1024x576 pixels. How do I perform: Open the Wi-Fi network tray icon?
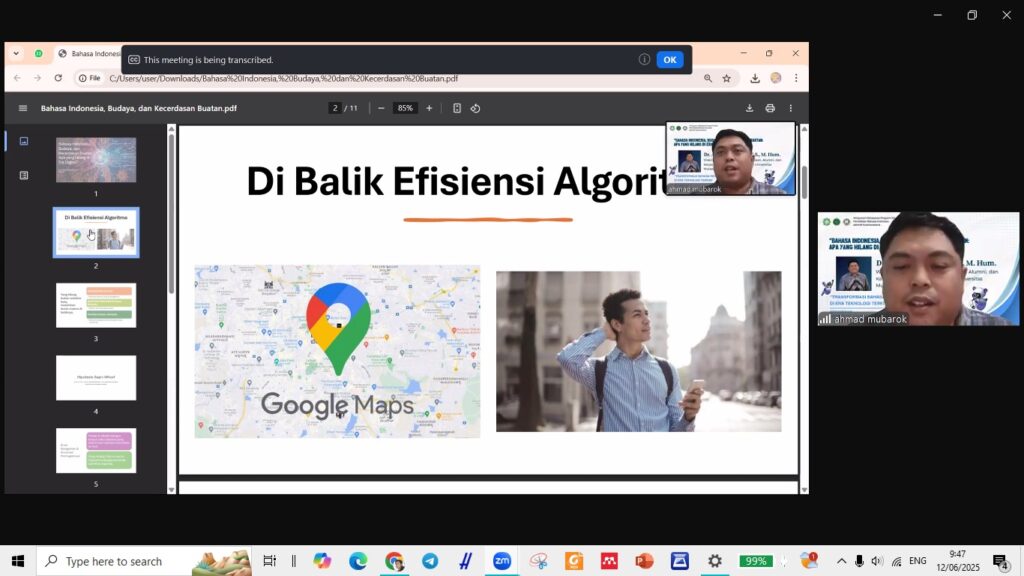pos(897,561)
